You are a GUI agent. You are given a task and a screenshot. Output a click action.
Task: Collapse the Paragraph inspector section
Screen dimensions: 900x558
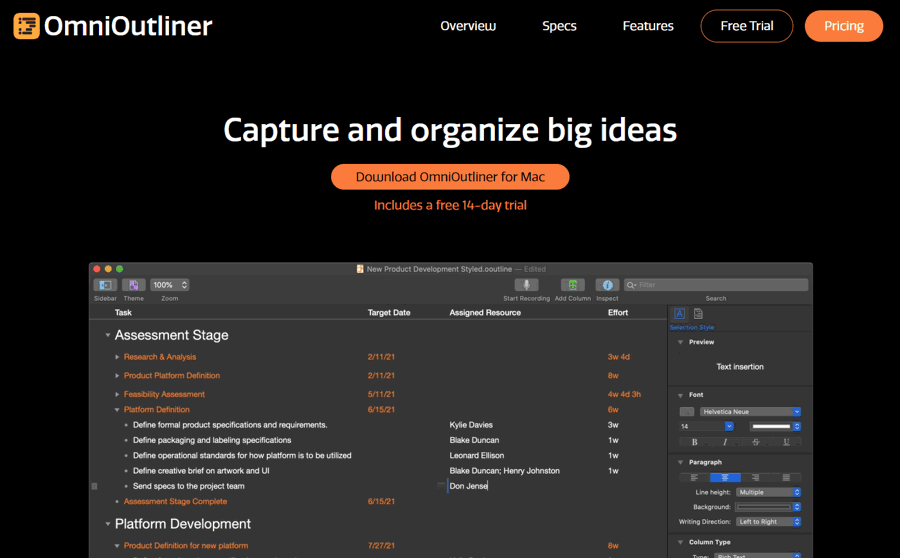pyautogui.click(x=681, y=462)
